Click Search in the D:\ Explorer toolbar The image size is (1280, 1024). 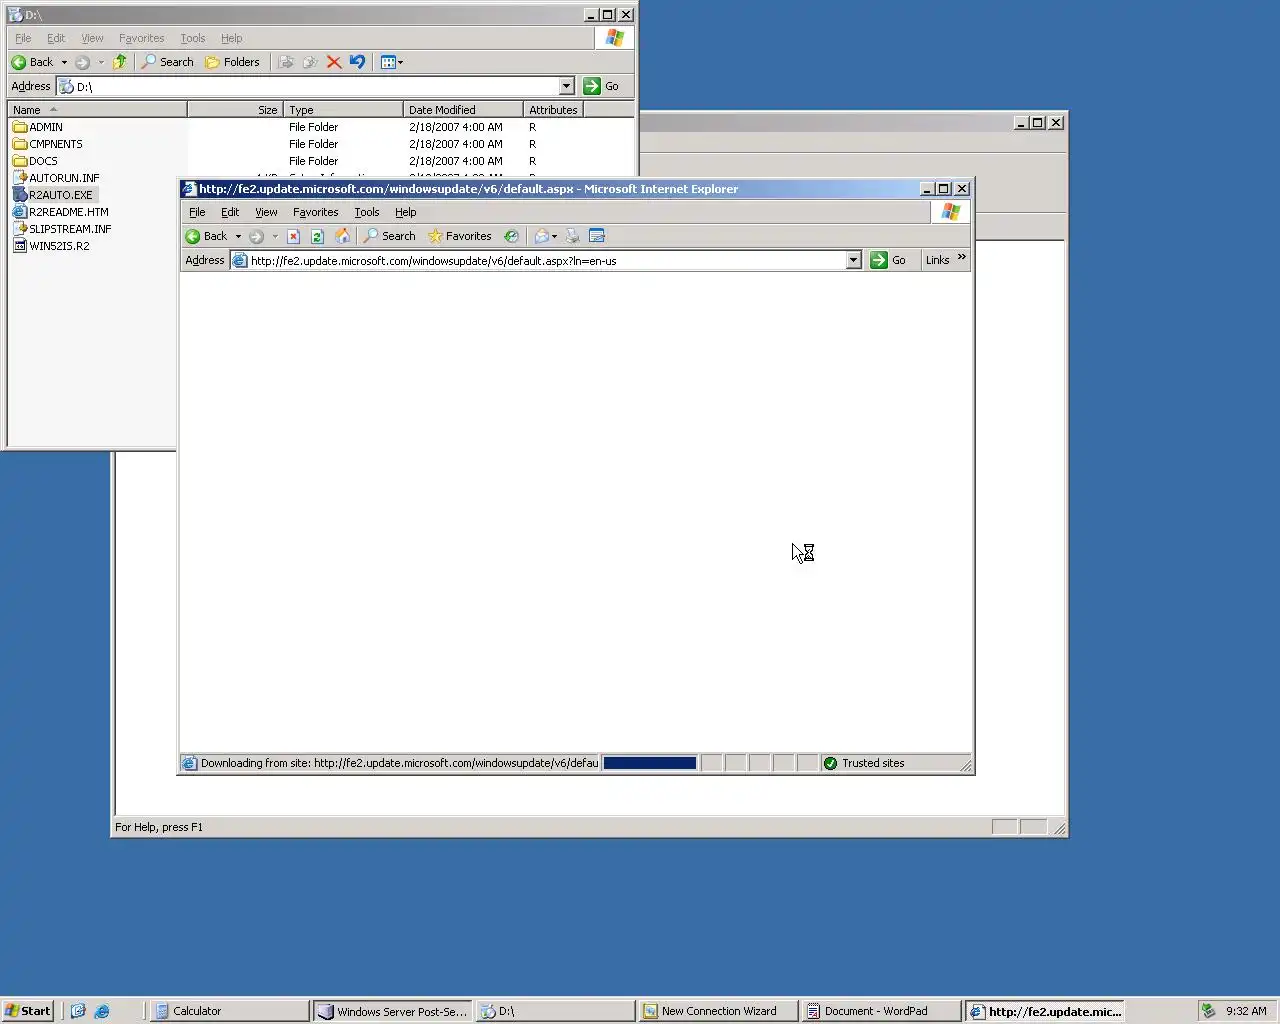[168, 62]
